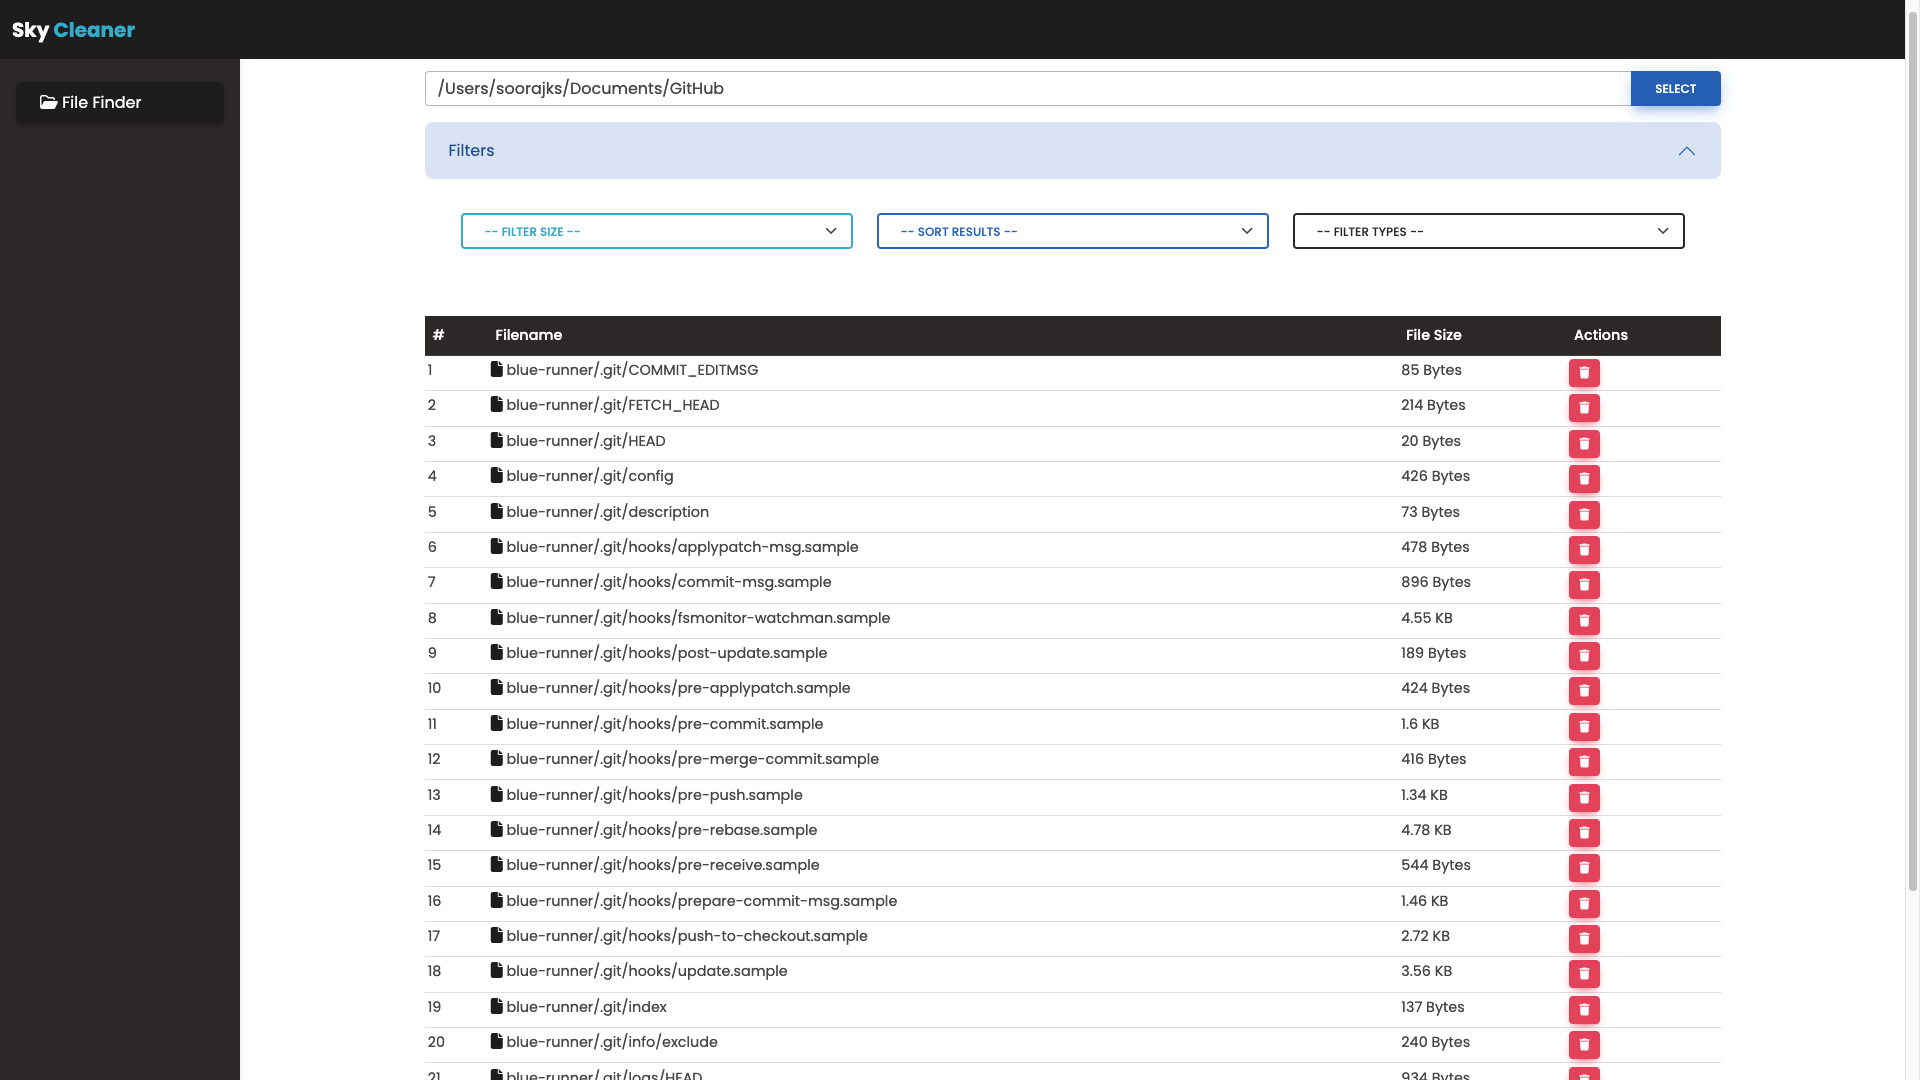
Task: Click the Sky Cleaner logo
Action: pos(73,30)
